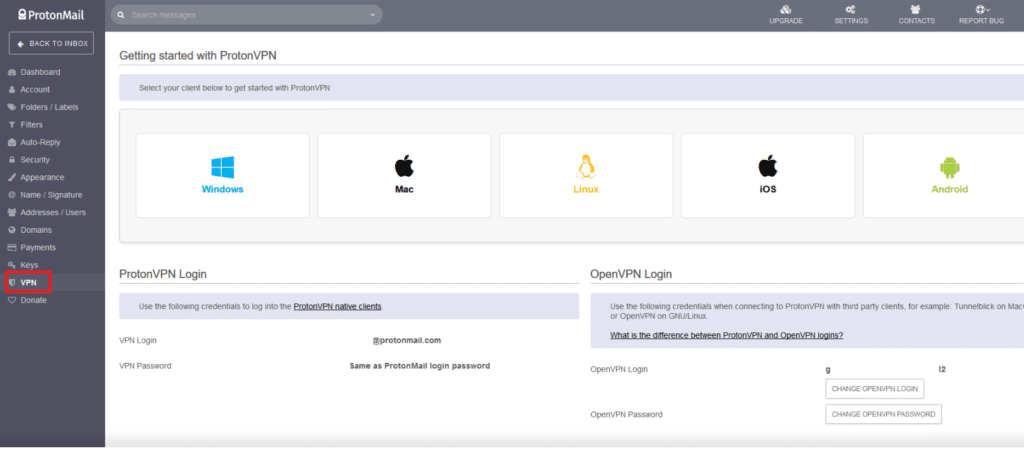Click Back to Inbox button
Viewport: 1024px width, 456px height.
point(52,43)
